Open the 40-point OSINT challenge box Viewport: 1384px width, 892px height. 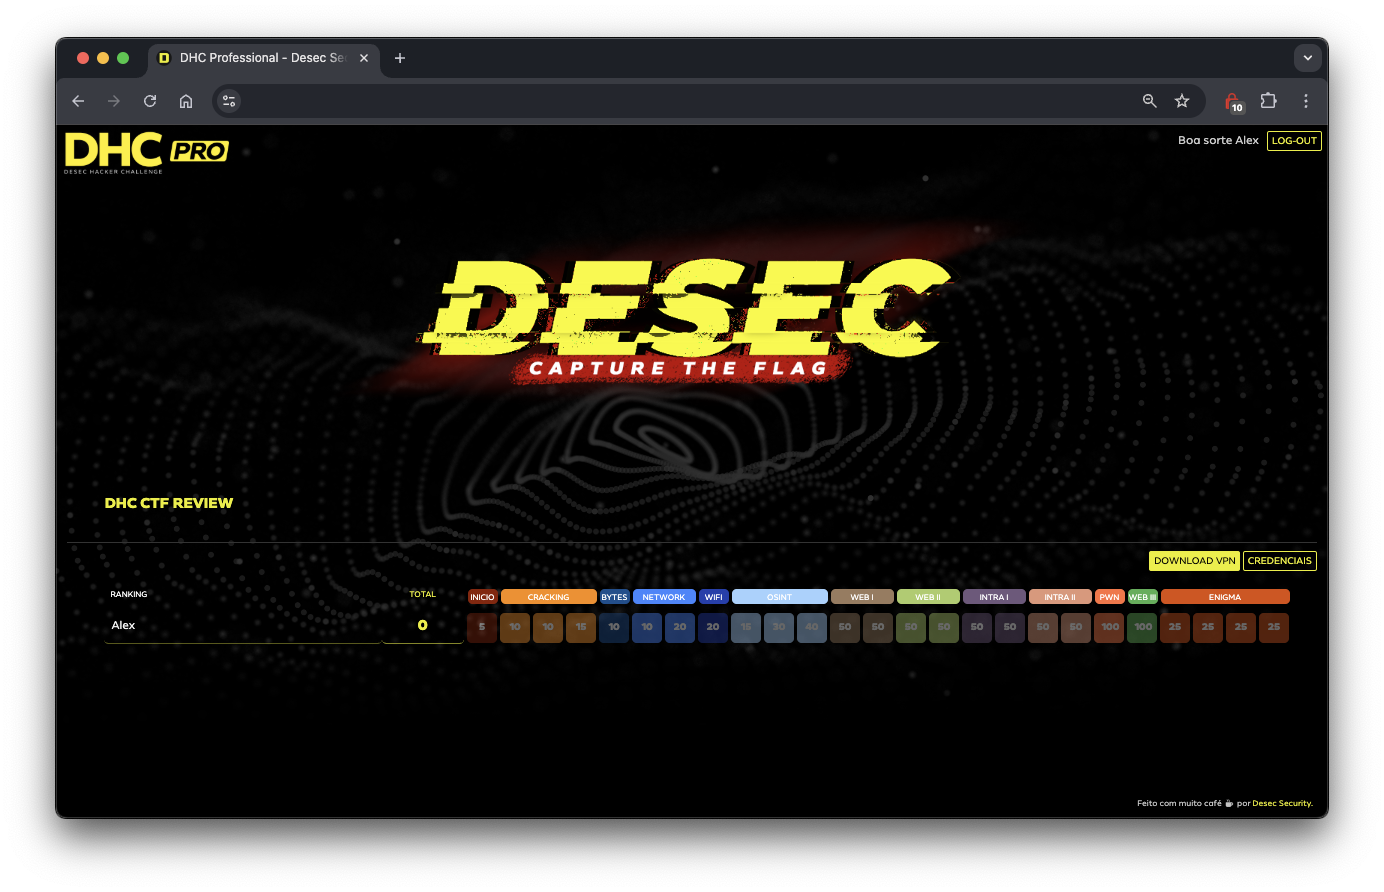click(x=812, y=627)
